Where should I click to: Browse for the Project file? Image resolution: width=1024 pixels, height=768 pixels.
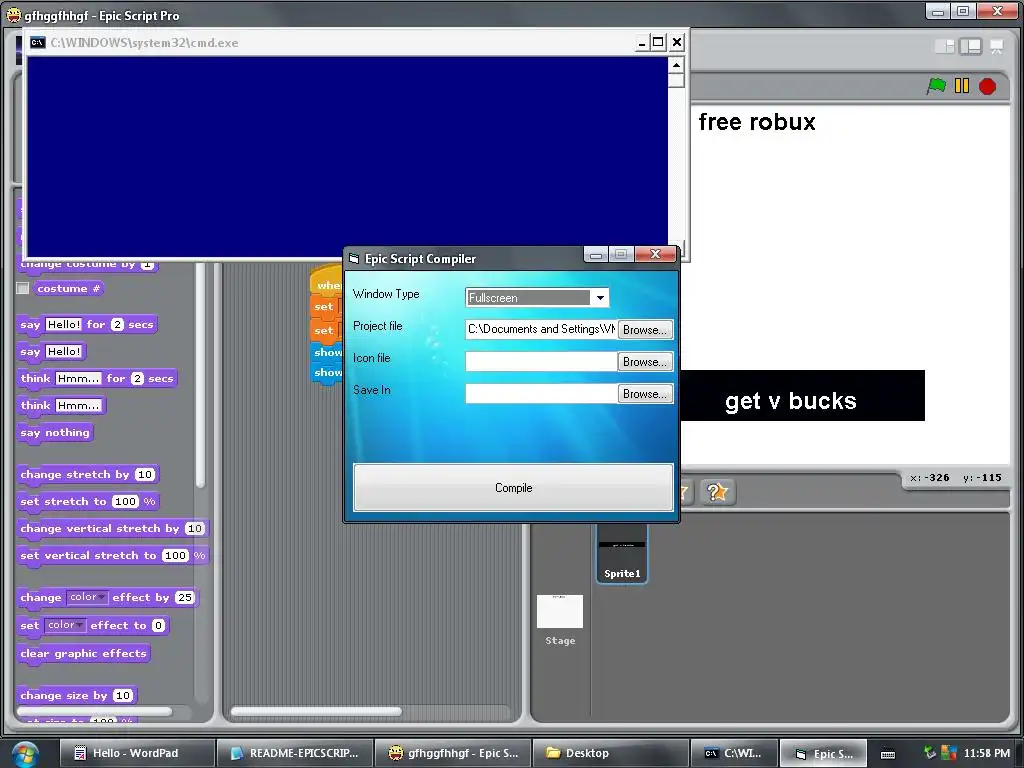[x=645, y=330]
